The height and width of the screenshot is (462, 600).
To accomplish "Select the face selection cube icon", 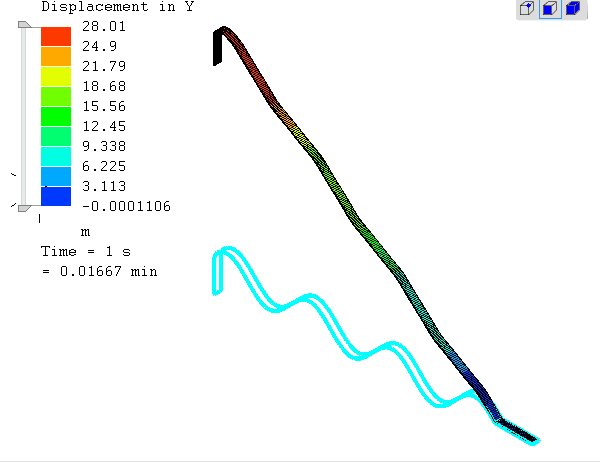I will (550, 8).
